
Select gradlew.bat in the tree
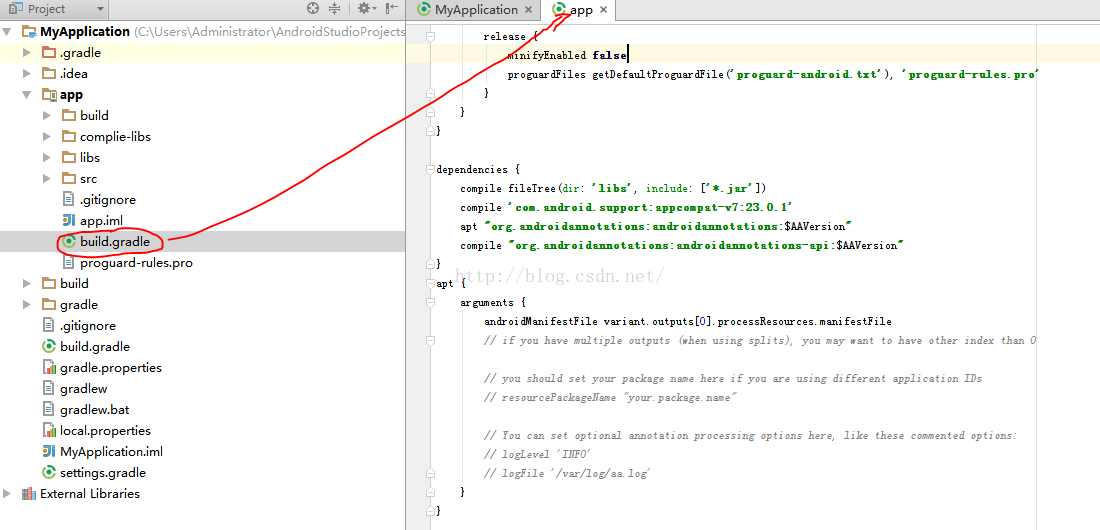(x=93, y=410)
